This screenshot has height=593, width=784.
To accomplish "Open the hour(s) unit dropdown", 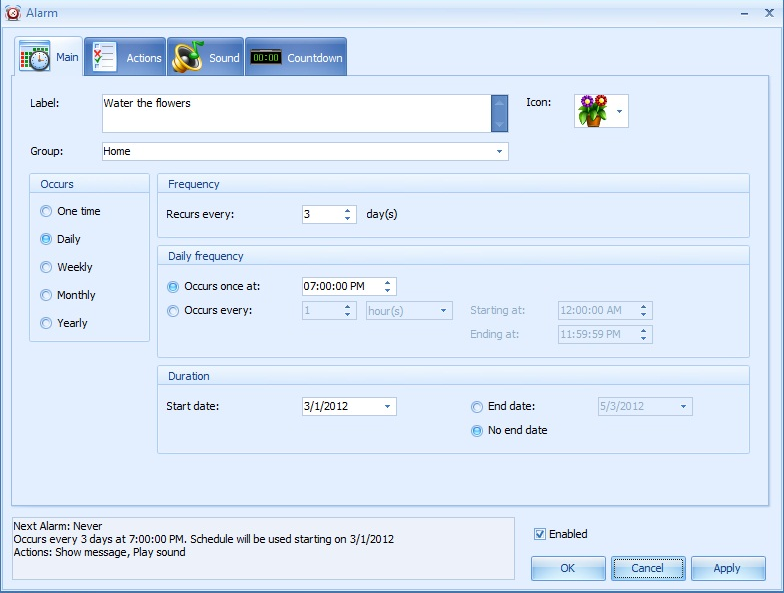I will pos(443,310).
